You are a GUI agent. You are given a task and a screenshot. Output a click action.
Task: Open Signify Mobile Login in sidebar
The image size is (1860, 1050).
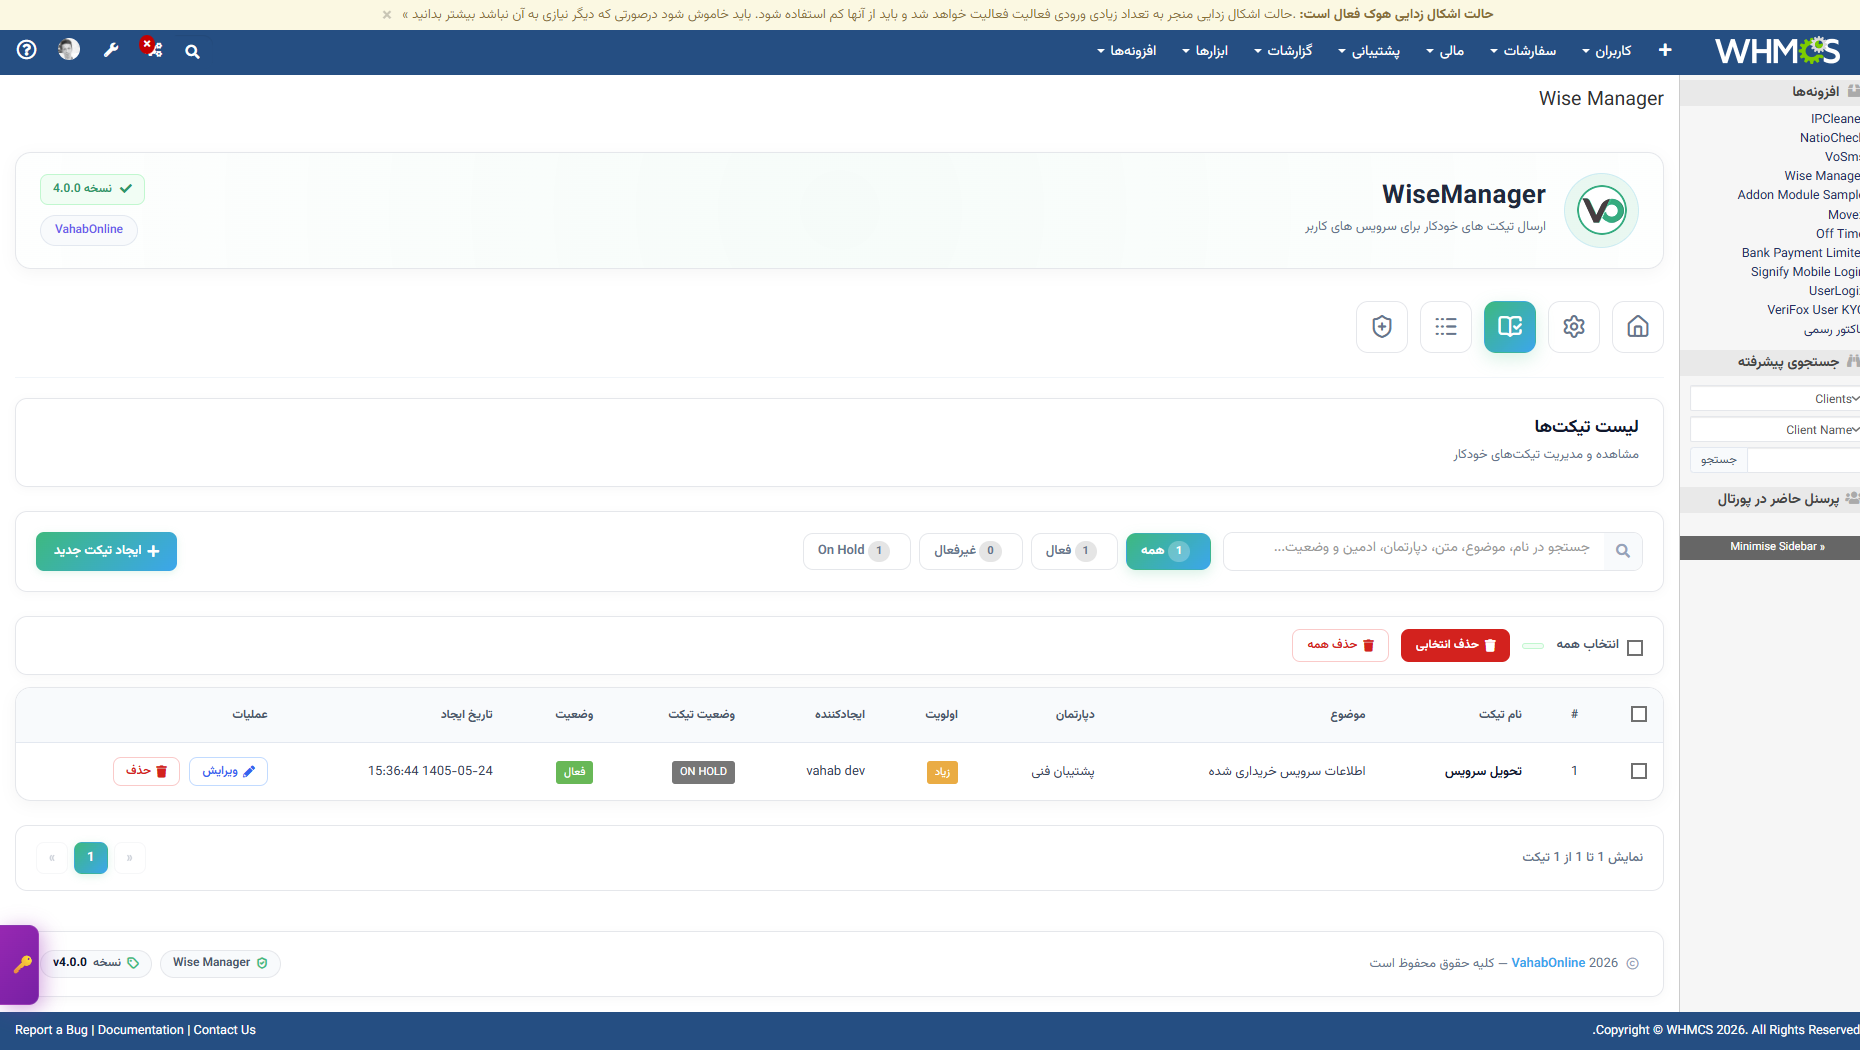coord(1805,272)
